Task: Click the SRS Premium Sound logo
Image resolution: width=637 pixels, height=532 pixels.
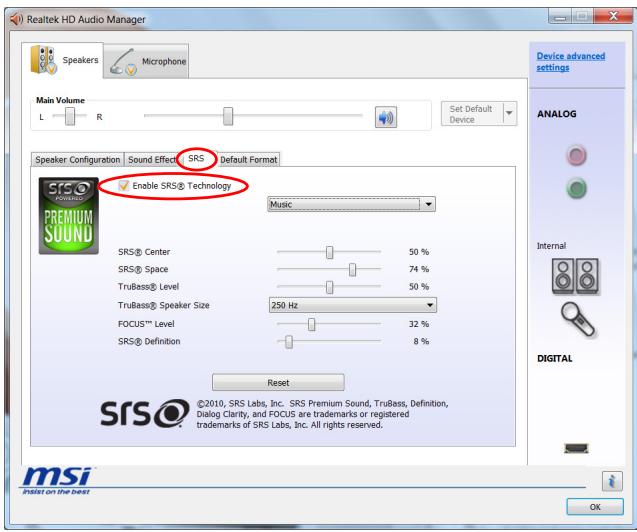Action: point(69,216)
